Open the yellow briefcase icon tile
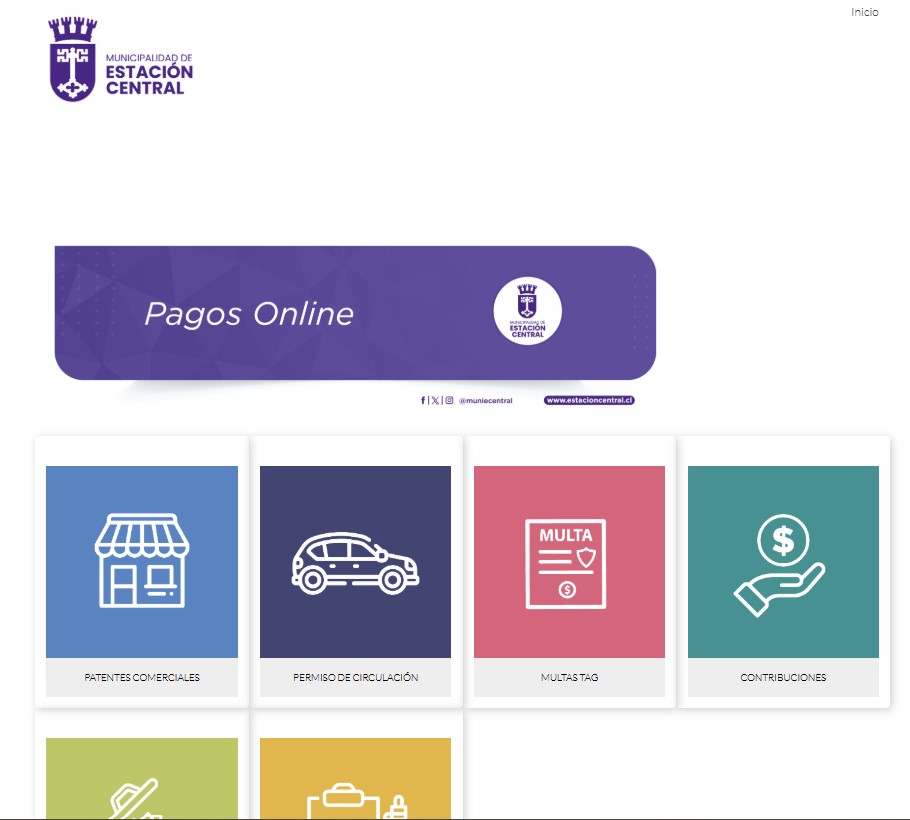Image resolution: width=910 pixels, height=820 pixels. [355, 779]
